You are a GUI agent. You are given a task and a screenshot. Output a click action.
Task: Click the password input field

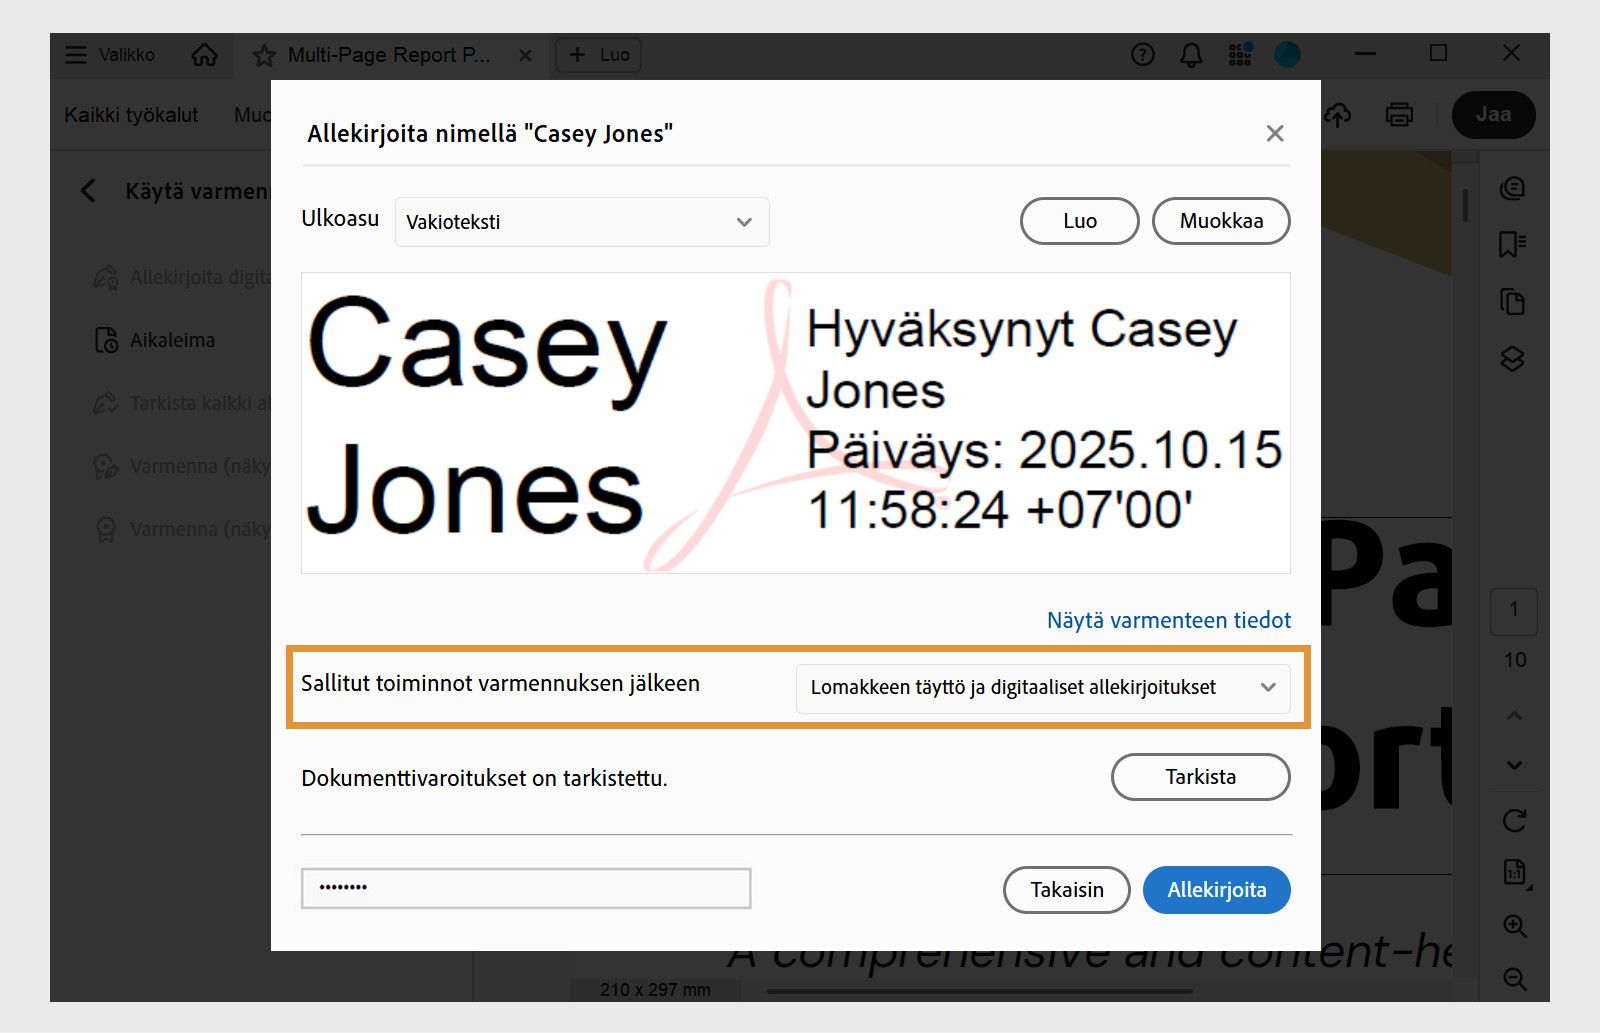[x=524, y=887]
